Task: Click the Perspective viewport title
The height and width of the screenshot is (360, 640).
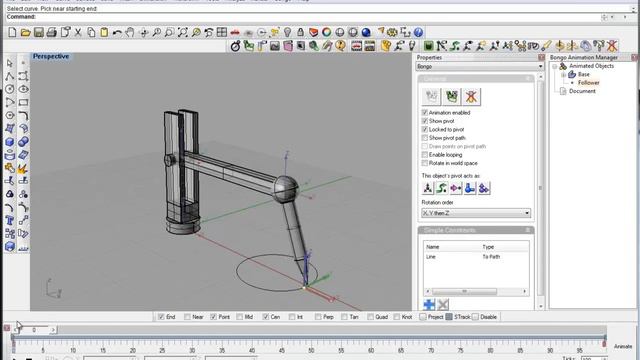Action: click(51, 56)
